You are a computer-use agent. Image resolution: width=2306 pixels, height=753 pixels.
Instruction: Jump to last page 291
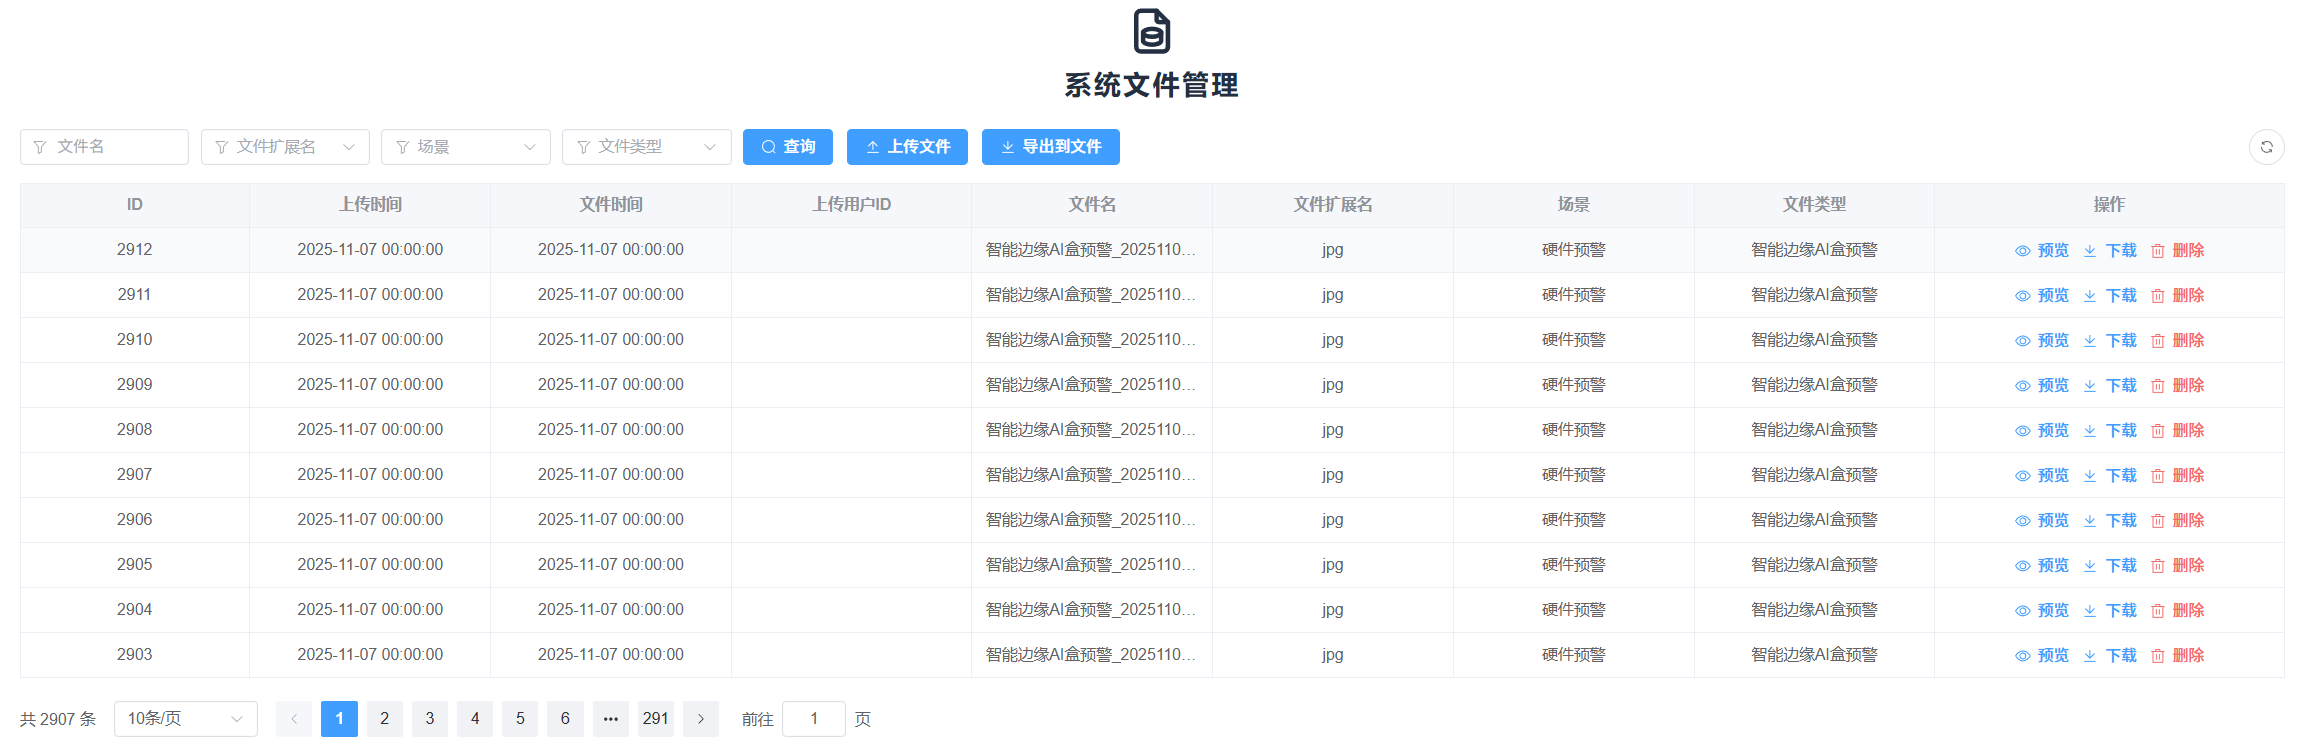(x=655, y=719)
